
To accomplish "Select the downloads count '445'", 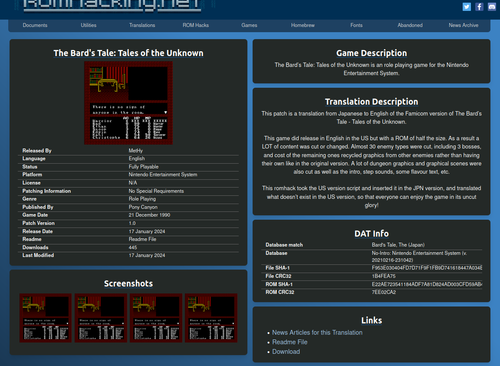I will coord(133,247).
